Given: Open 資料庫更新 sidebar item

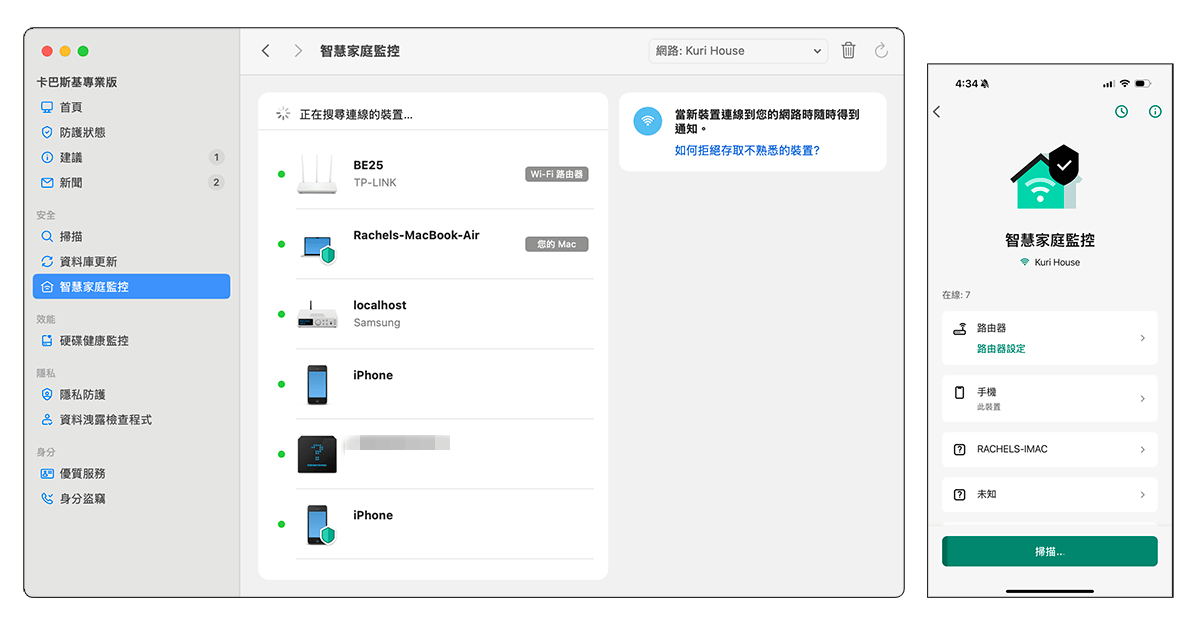Looking at the screenshot, I should click(131, 262).
